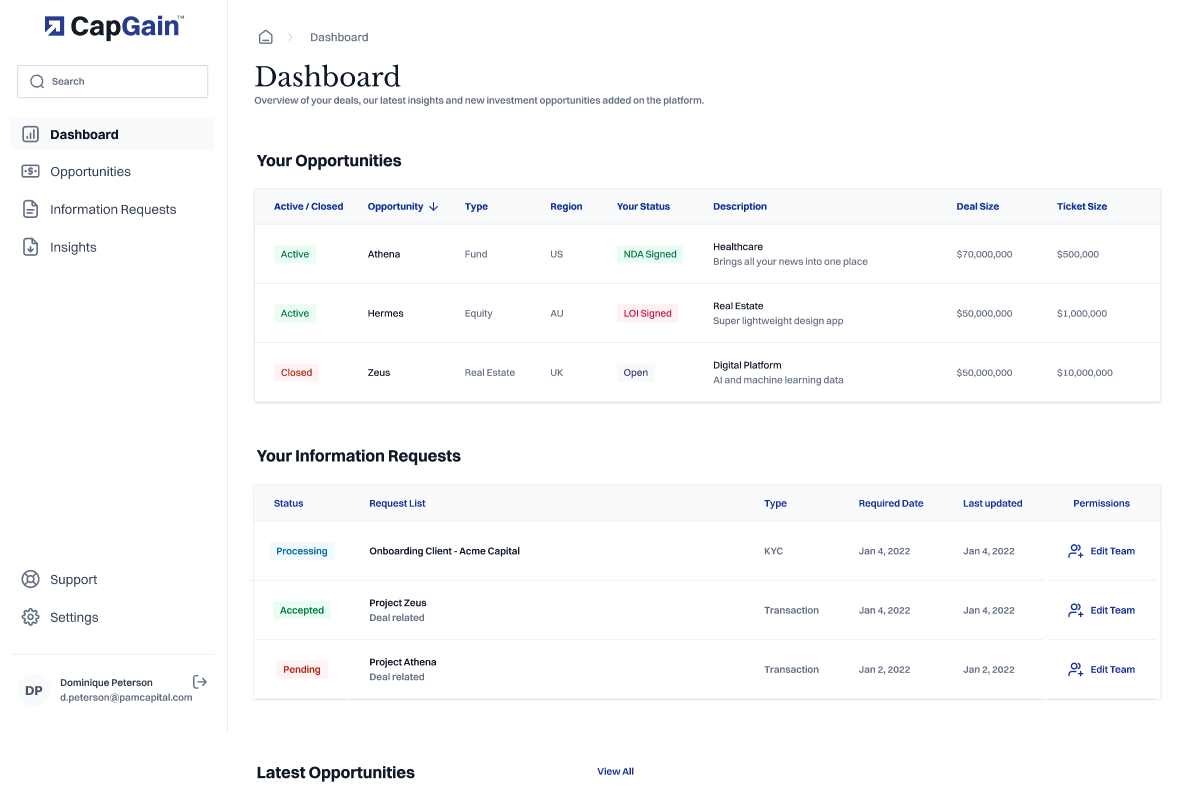Image resolution: width=1179 pixels, height=798 pixels.
Task: Click Edit Team for Onboarding Client row
Action: (x=1101, y=551)
